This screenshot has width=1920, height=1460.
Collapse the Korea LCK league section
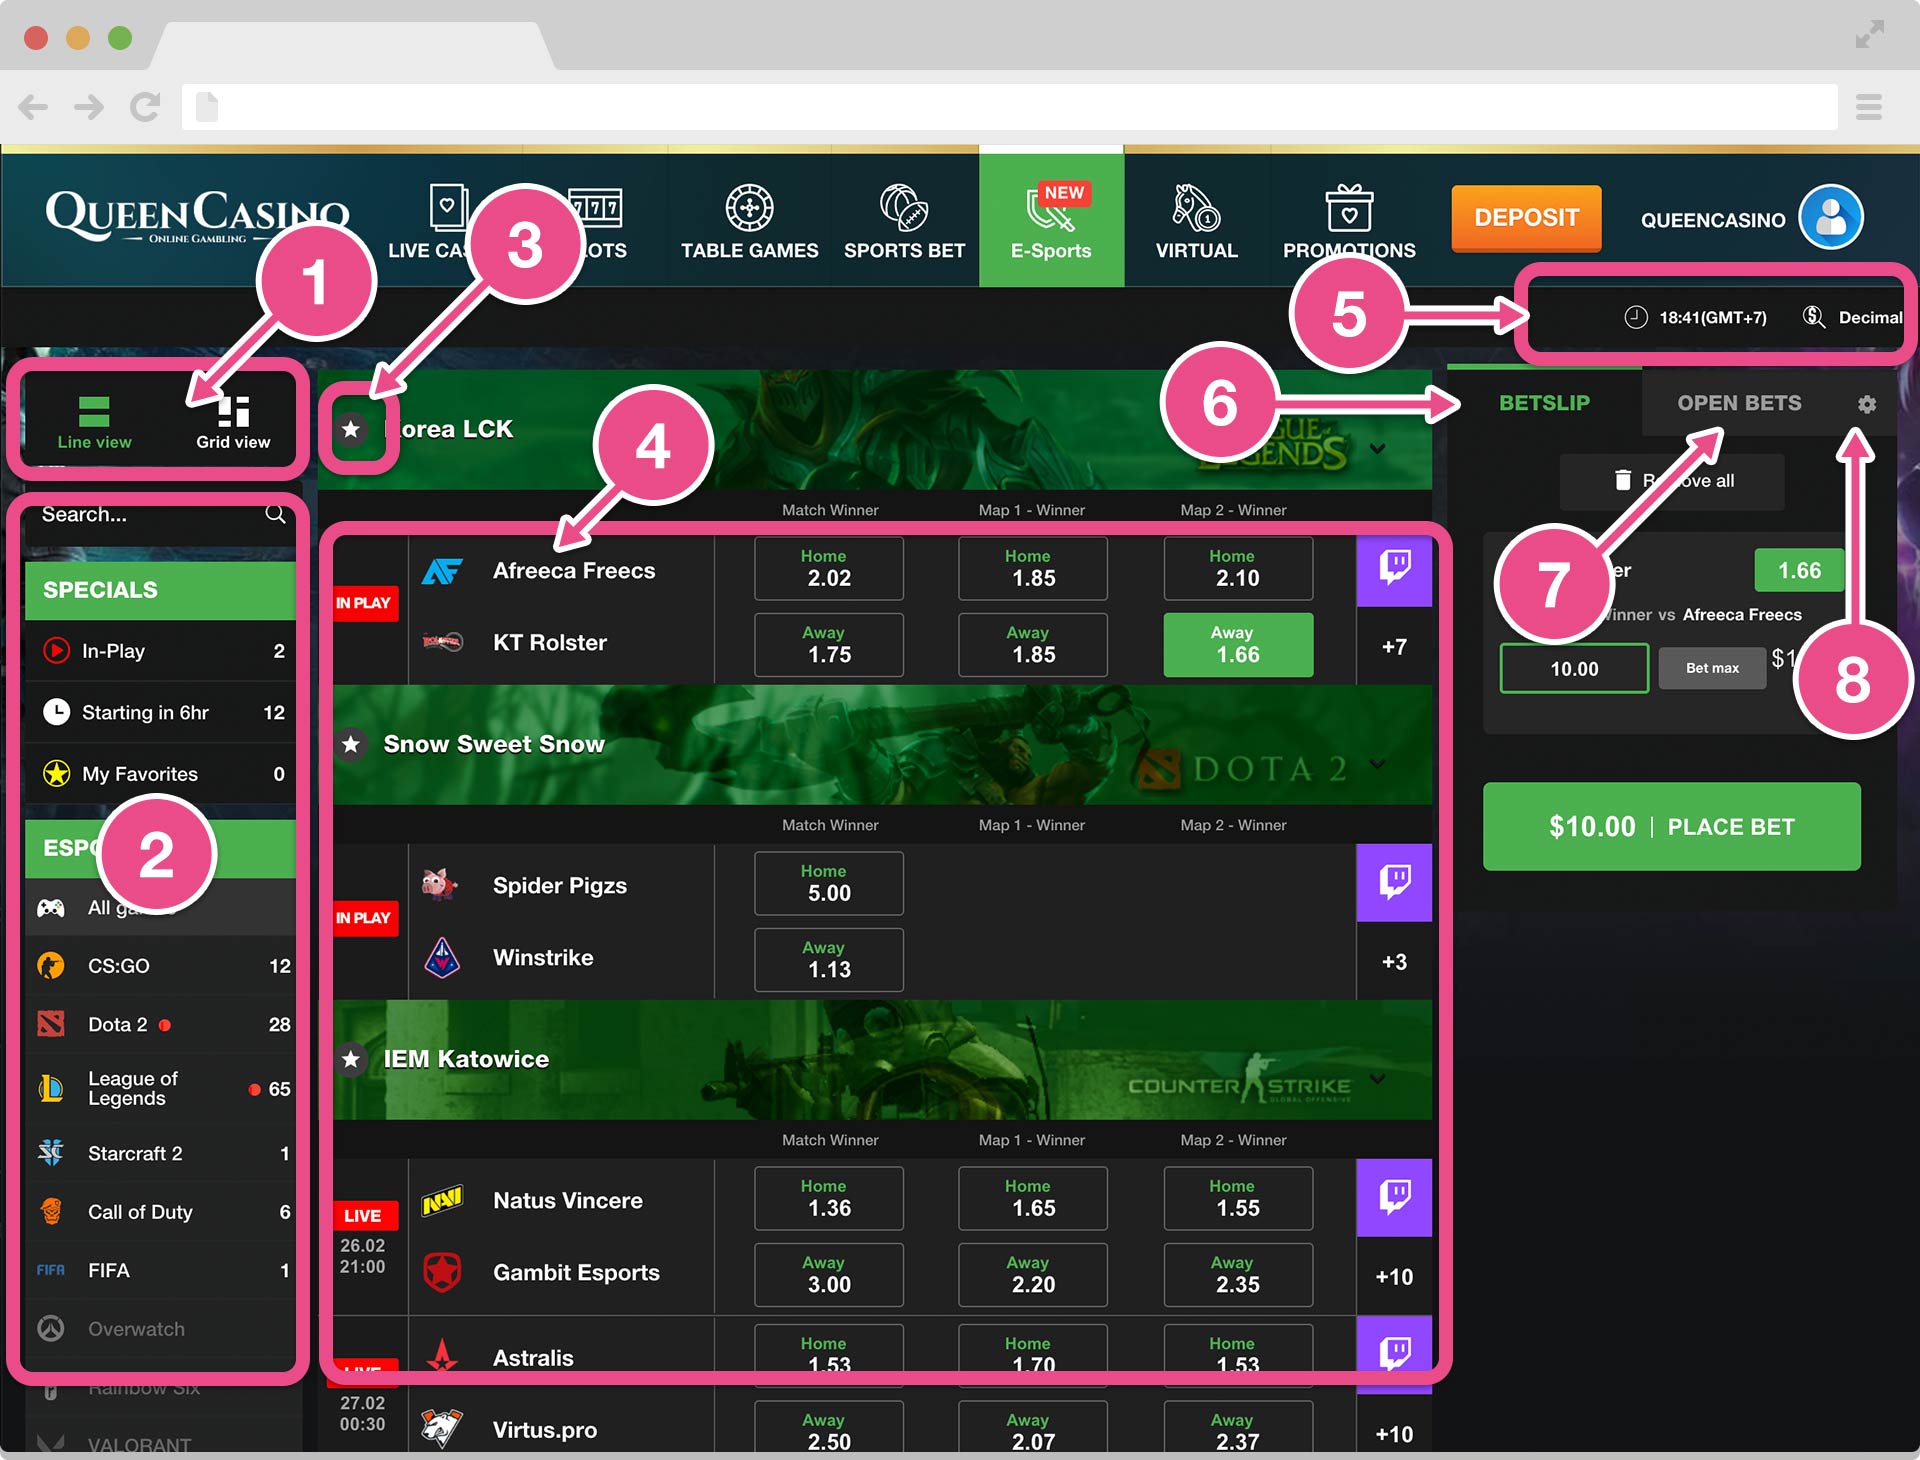[x=1378, y=448]
